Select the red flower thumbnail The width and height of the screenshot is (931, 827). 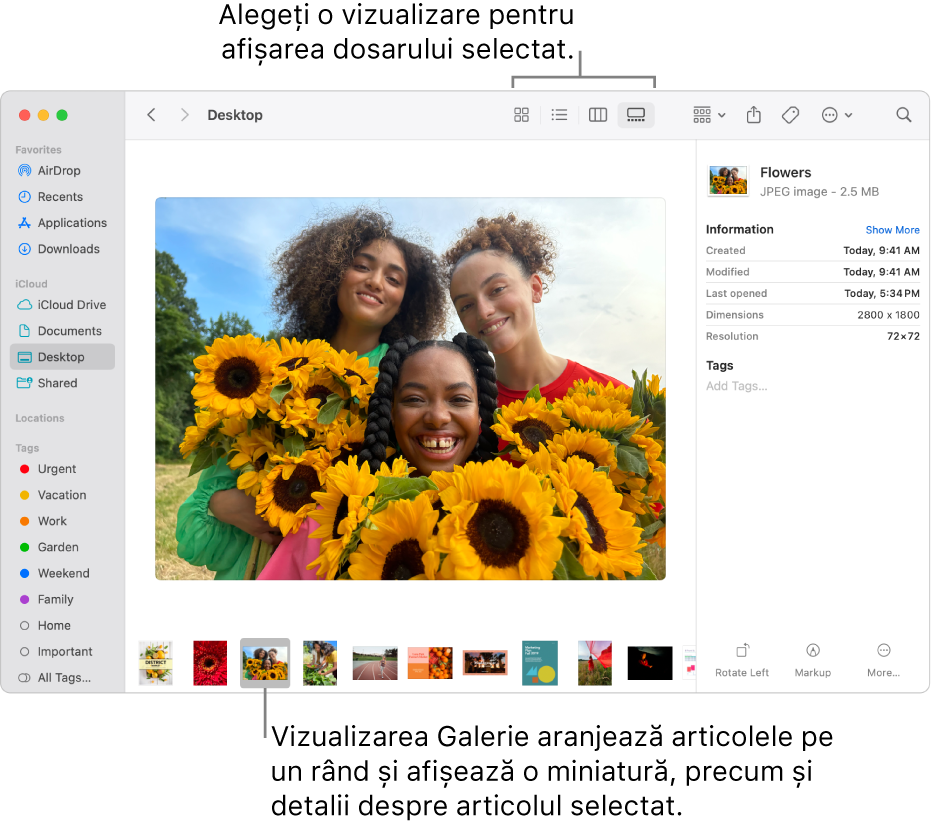tap(210, 663)
